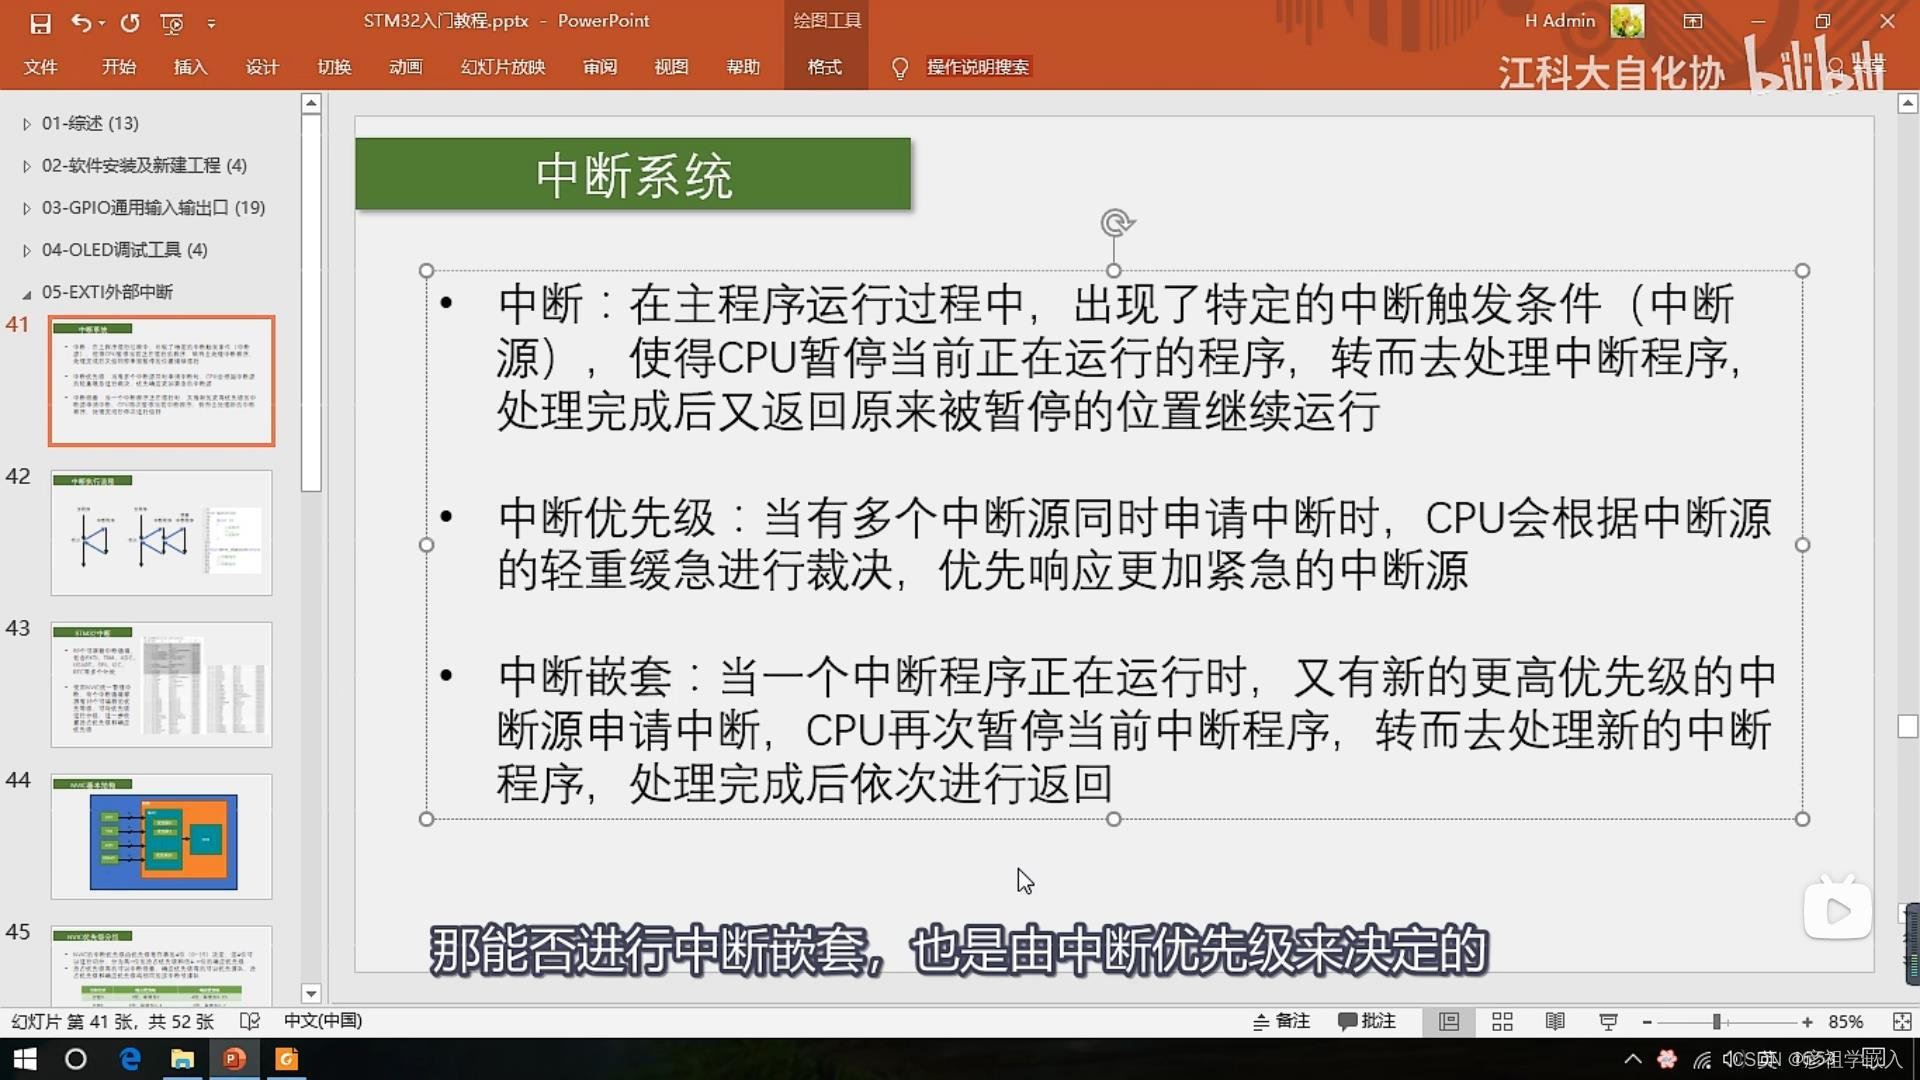Open the 幻灯片放映 ribbon tab

[502, 67]
